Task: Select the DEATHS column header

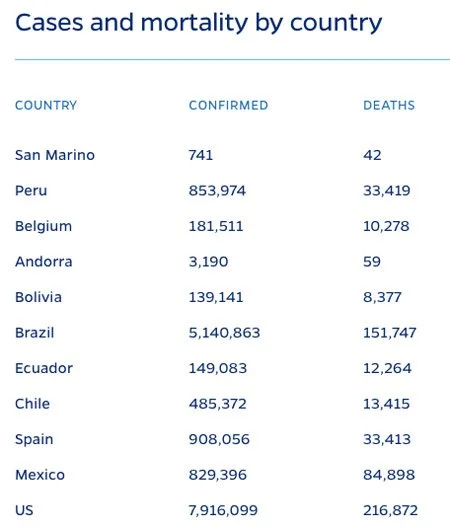Action: coord(389,105)
